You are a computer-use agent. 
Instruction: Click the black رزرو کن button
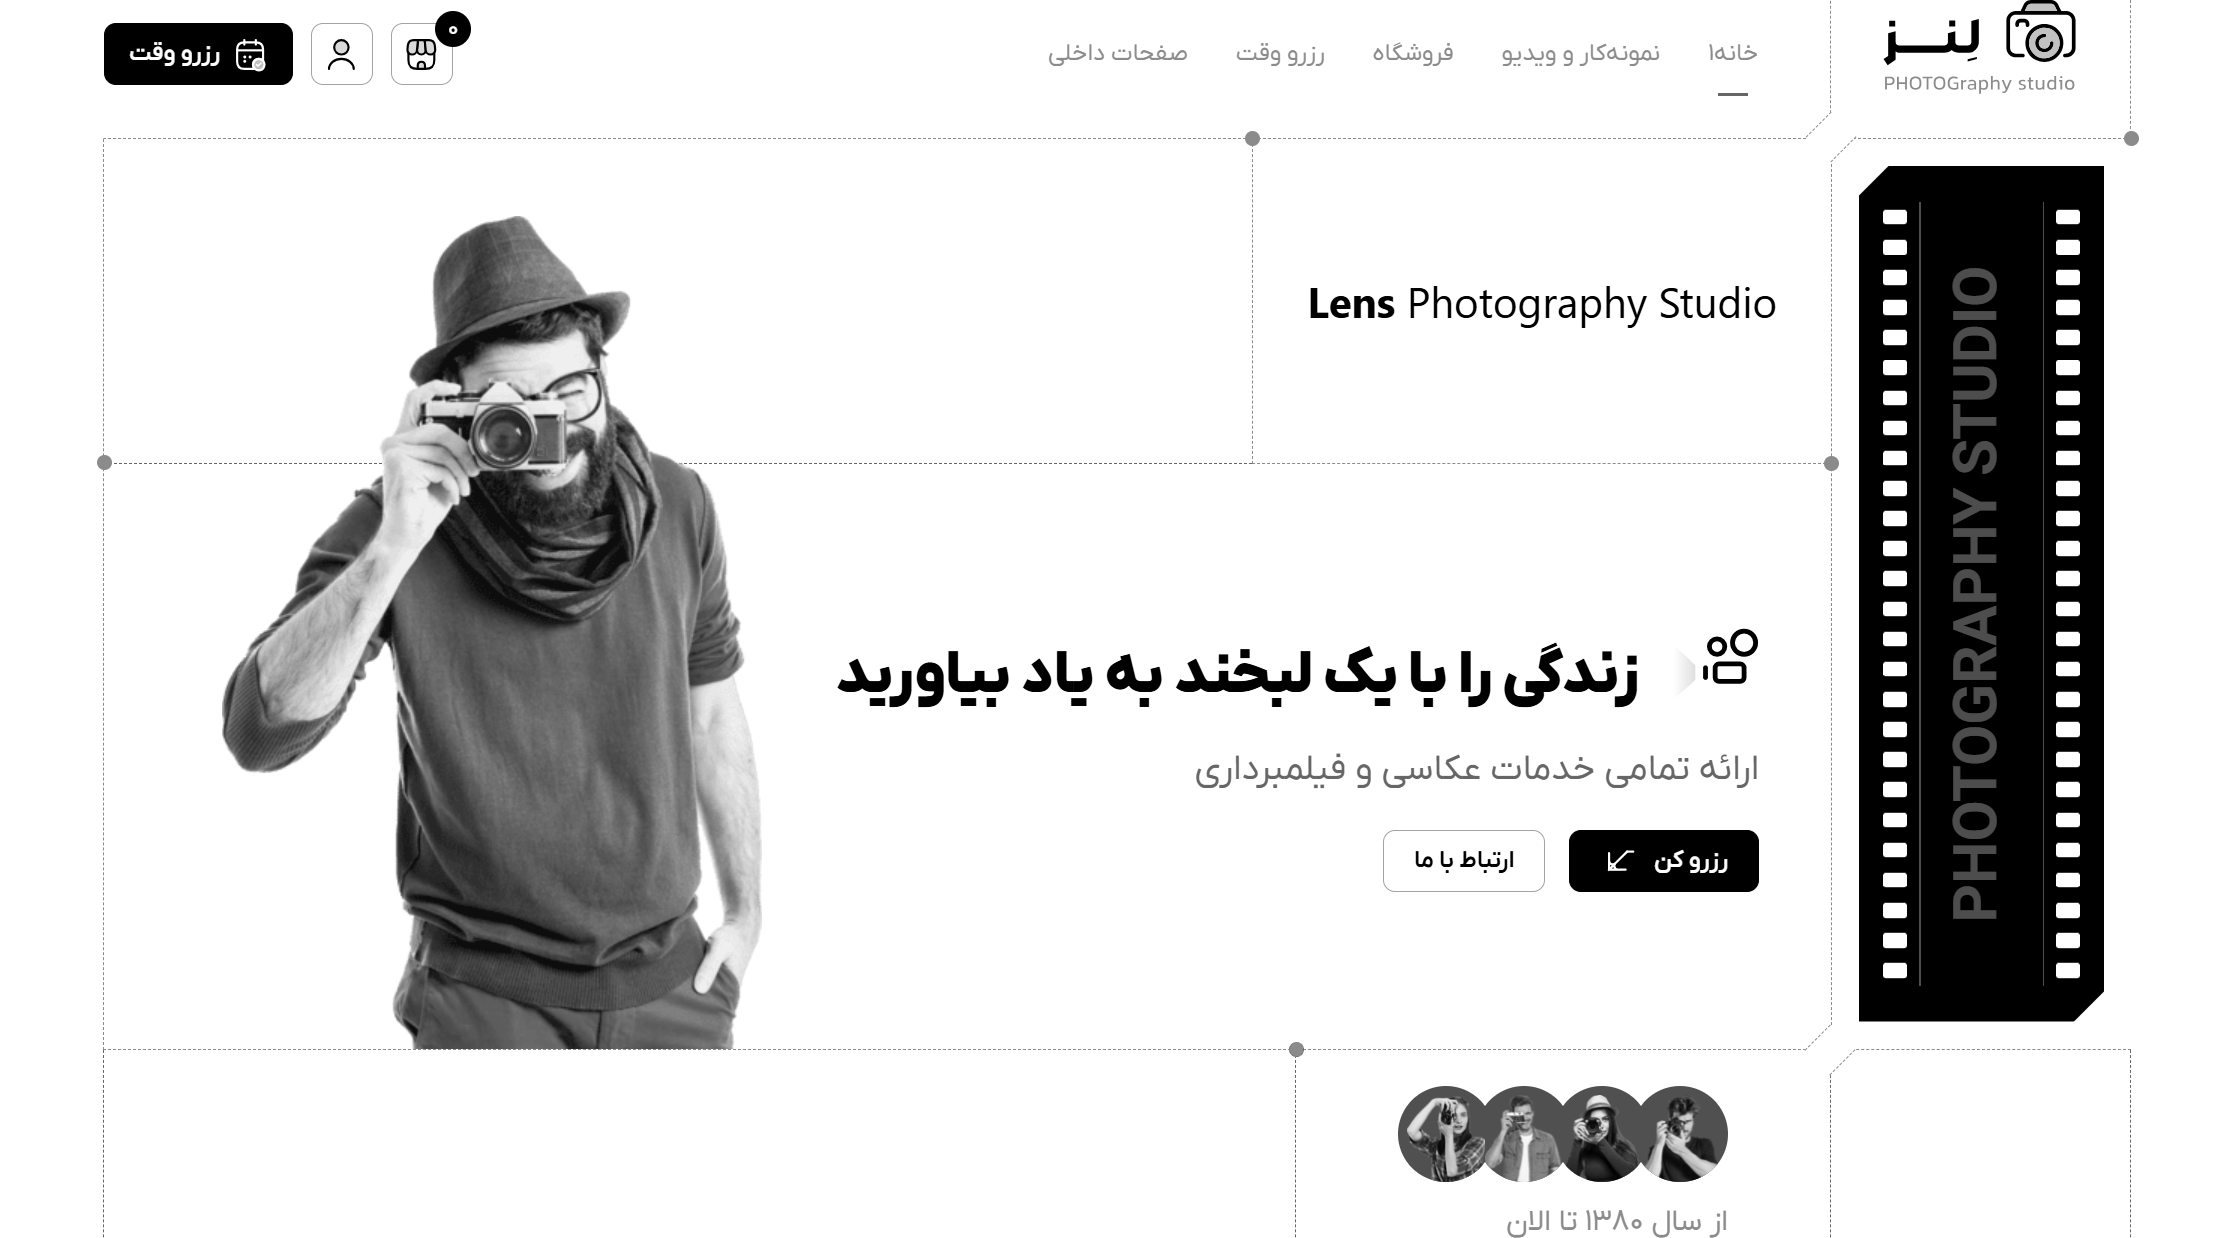(1664, 861)
